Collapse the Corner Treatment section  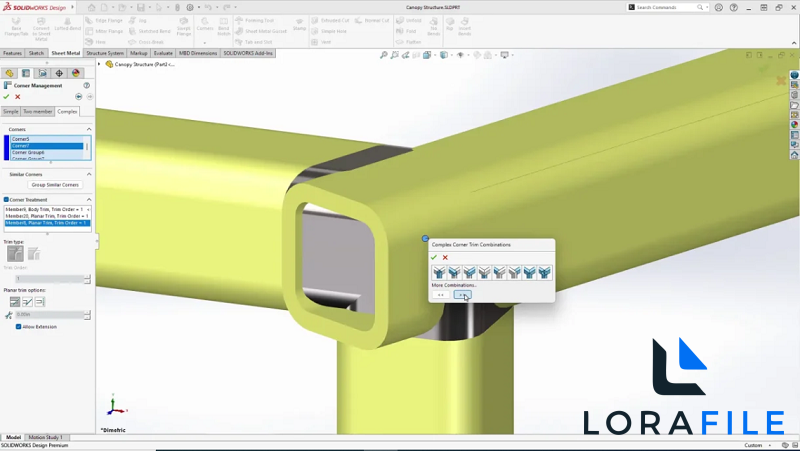[x=89, y=199]
